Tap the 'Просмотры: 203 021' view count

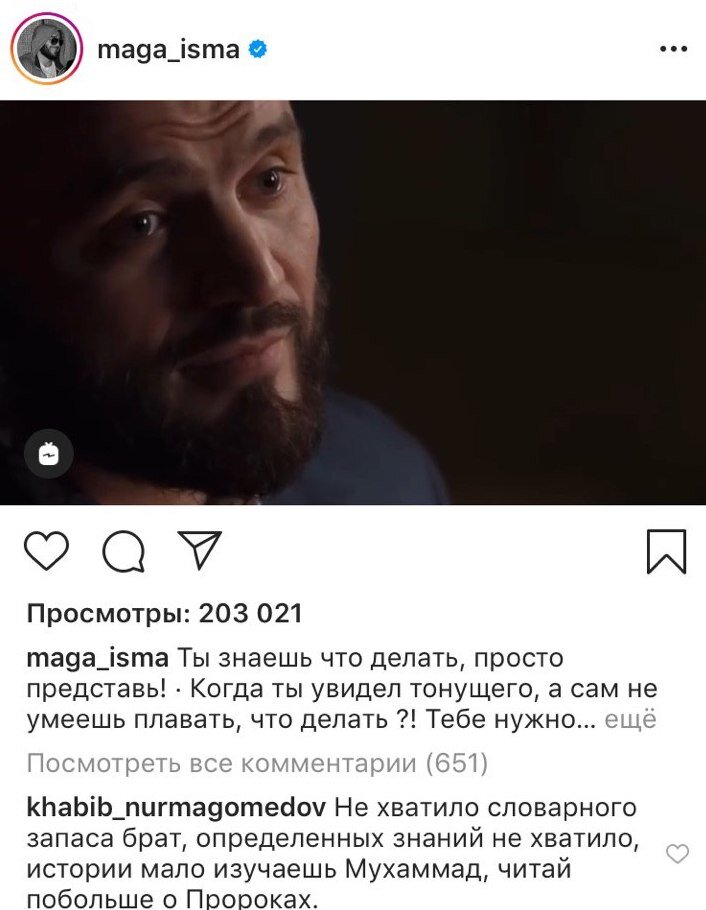[x=164, y=613]
